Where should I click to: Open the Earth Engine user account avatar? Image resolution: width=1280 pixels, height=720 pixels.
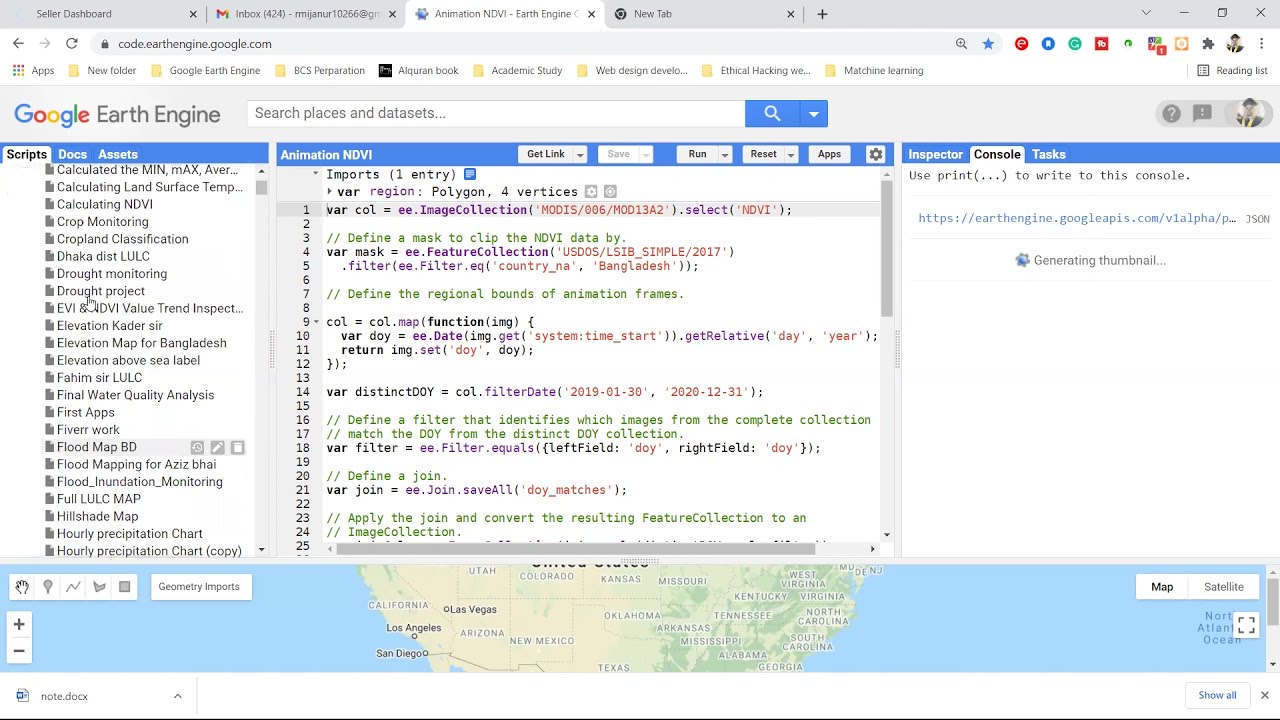click(x=1249, y=113)
